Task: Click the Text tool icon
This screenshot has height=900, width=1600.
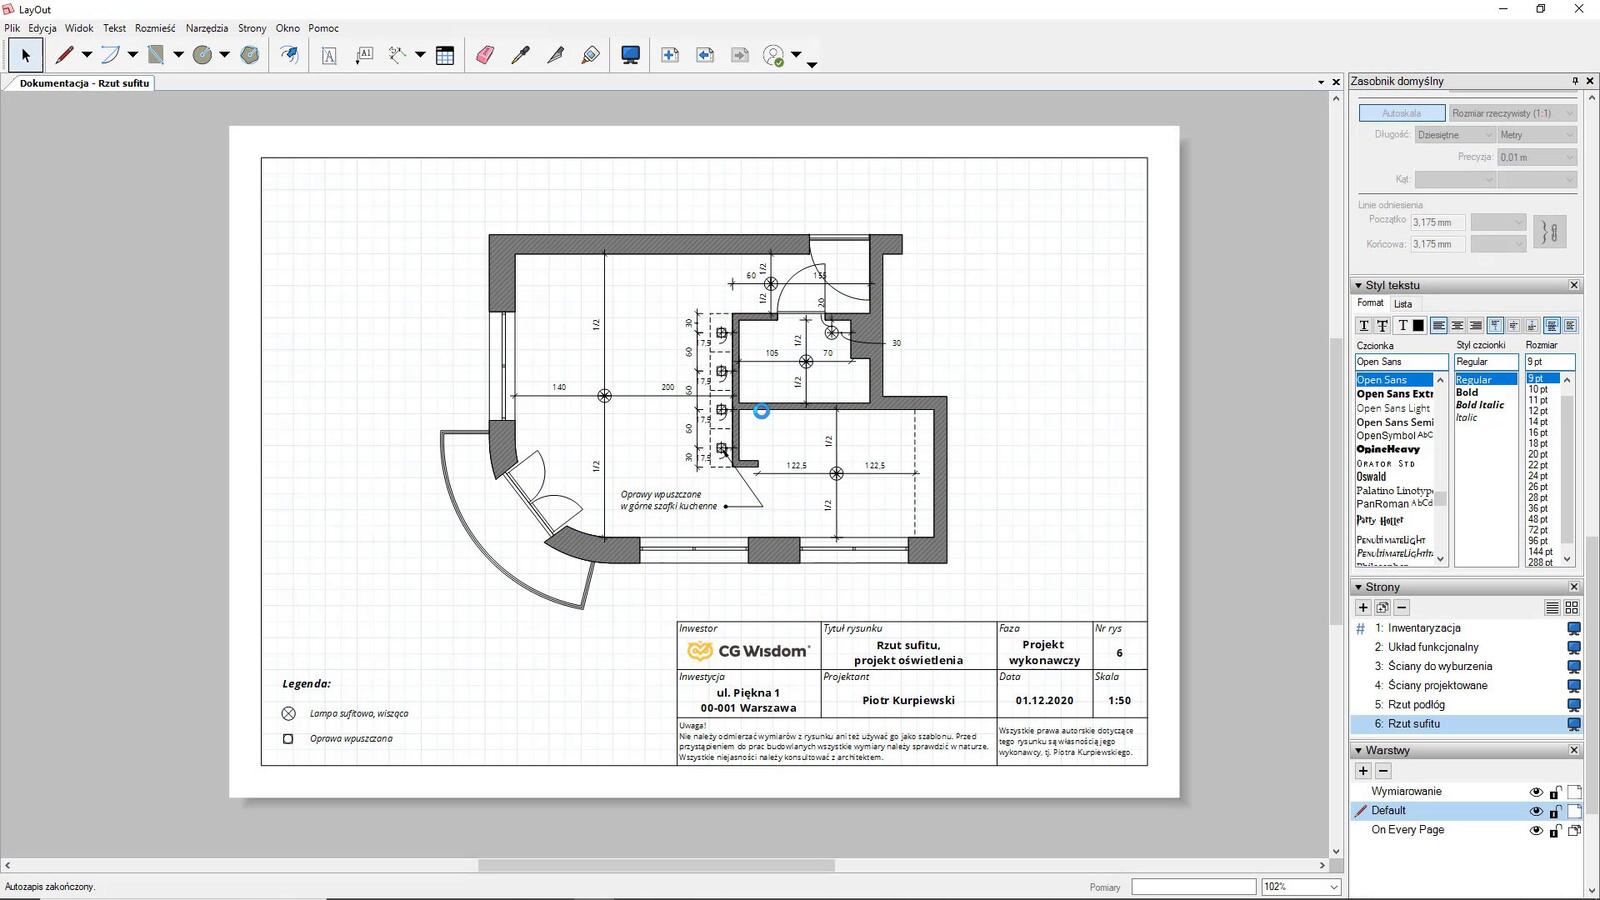Action: point(329,56)
